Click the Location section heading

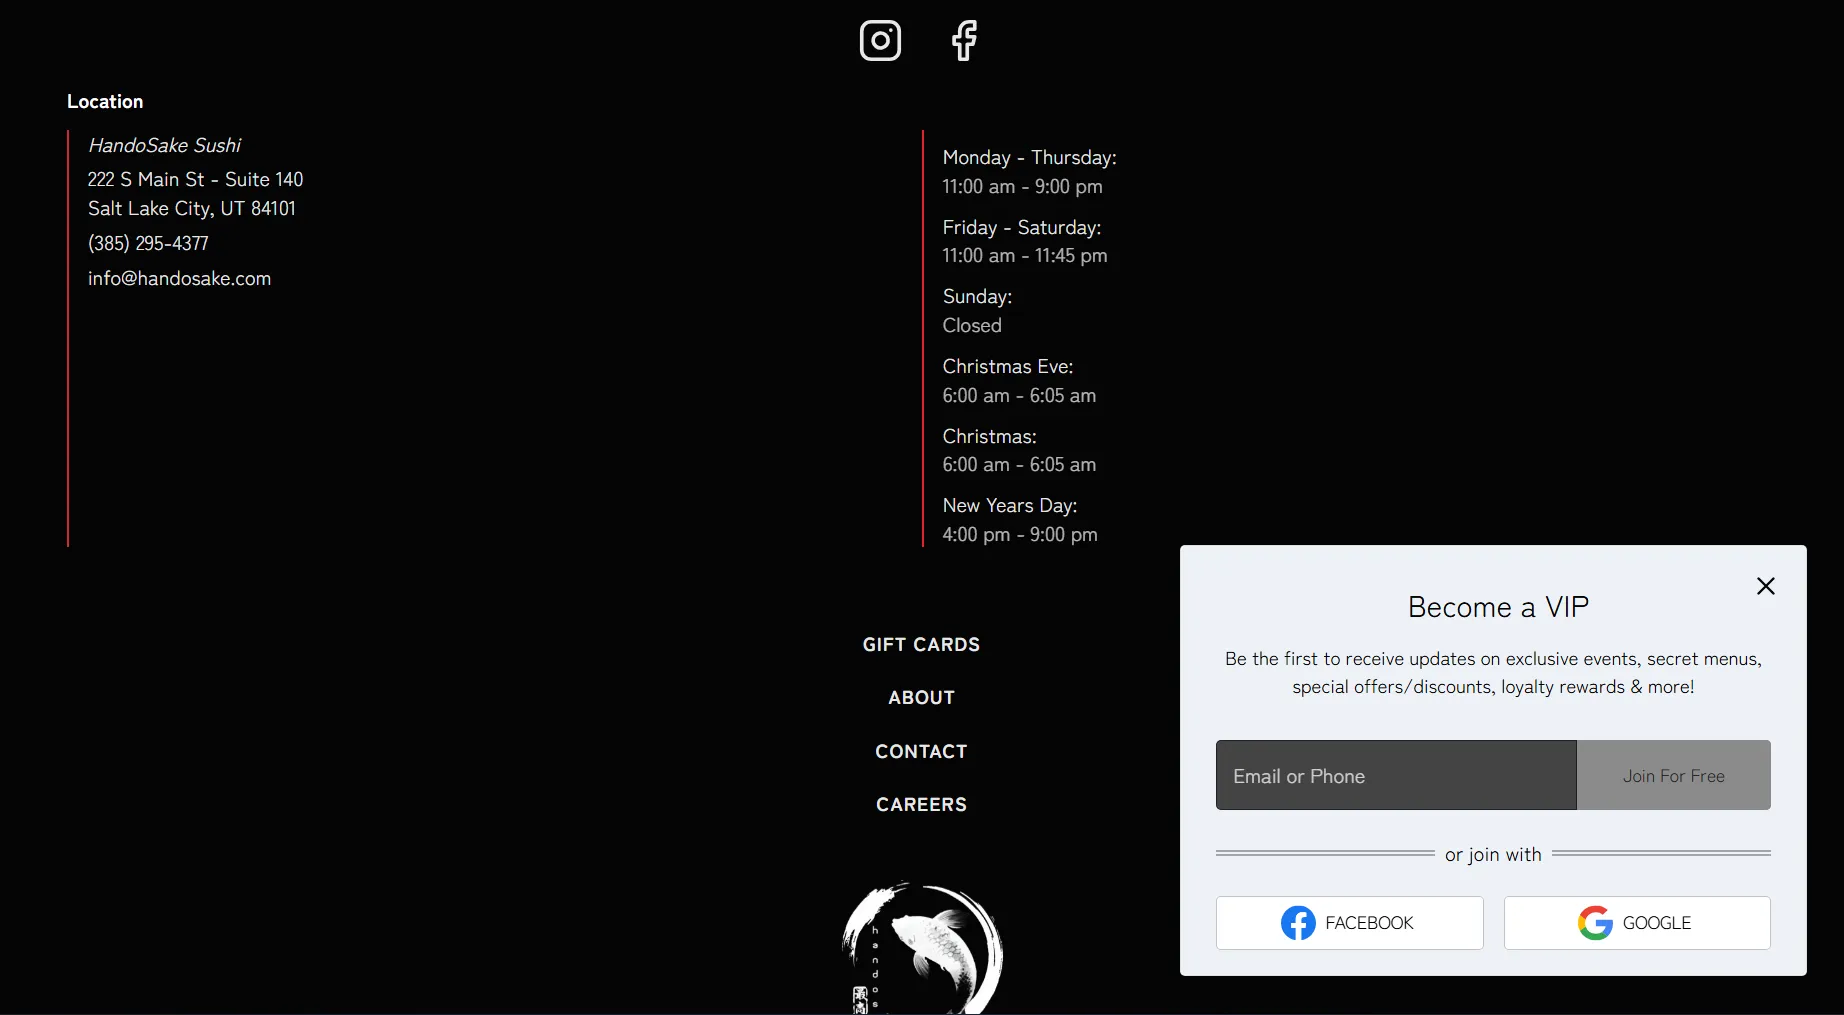pos(105,101)
